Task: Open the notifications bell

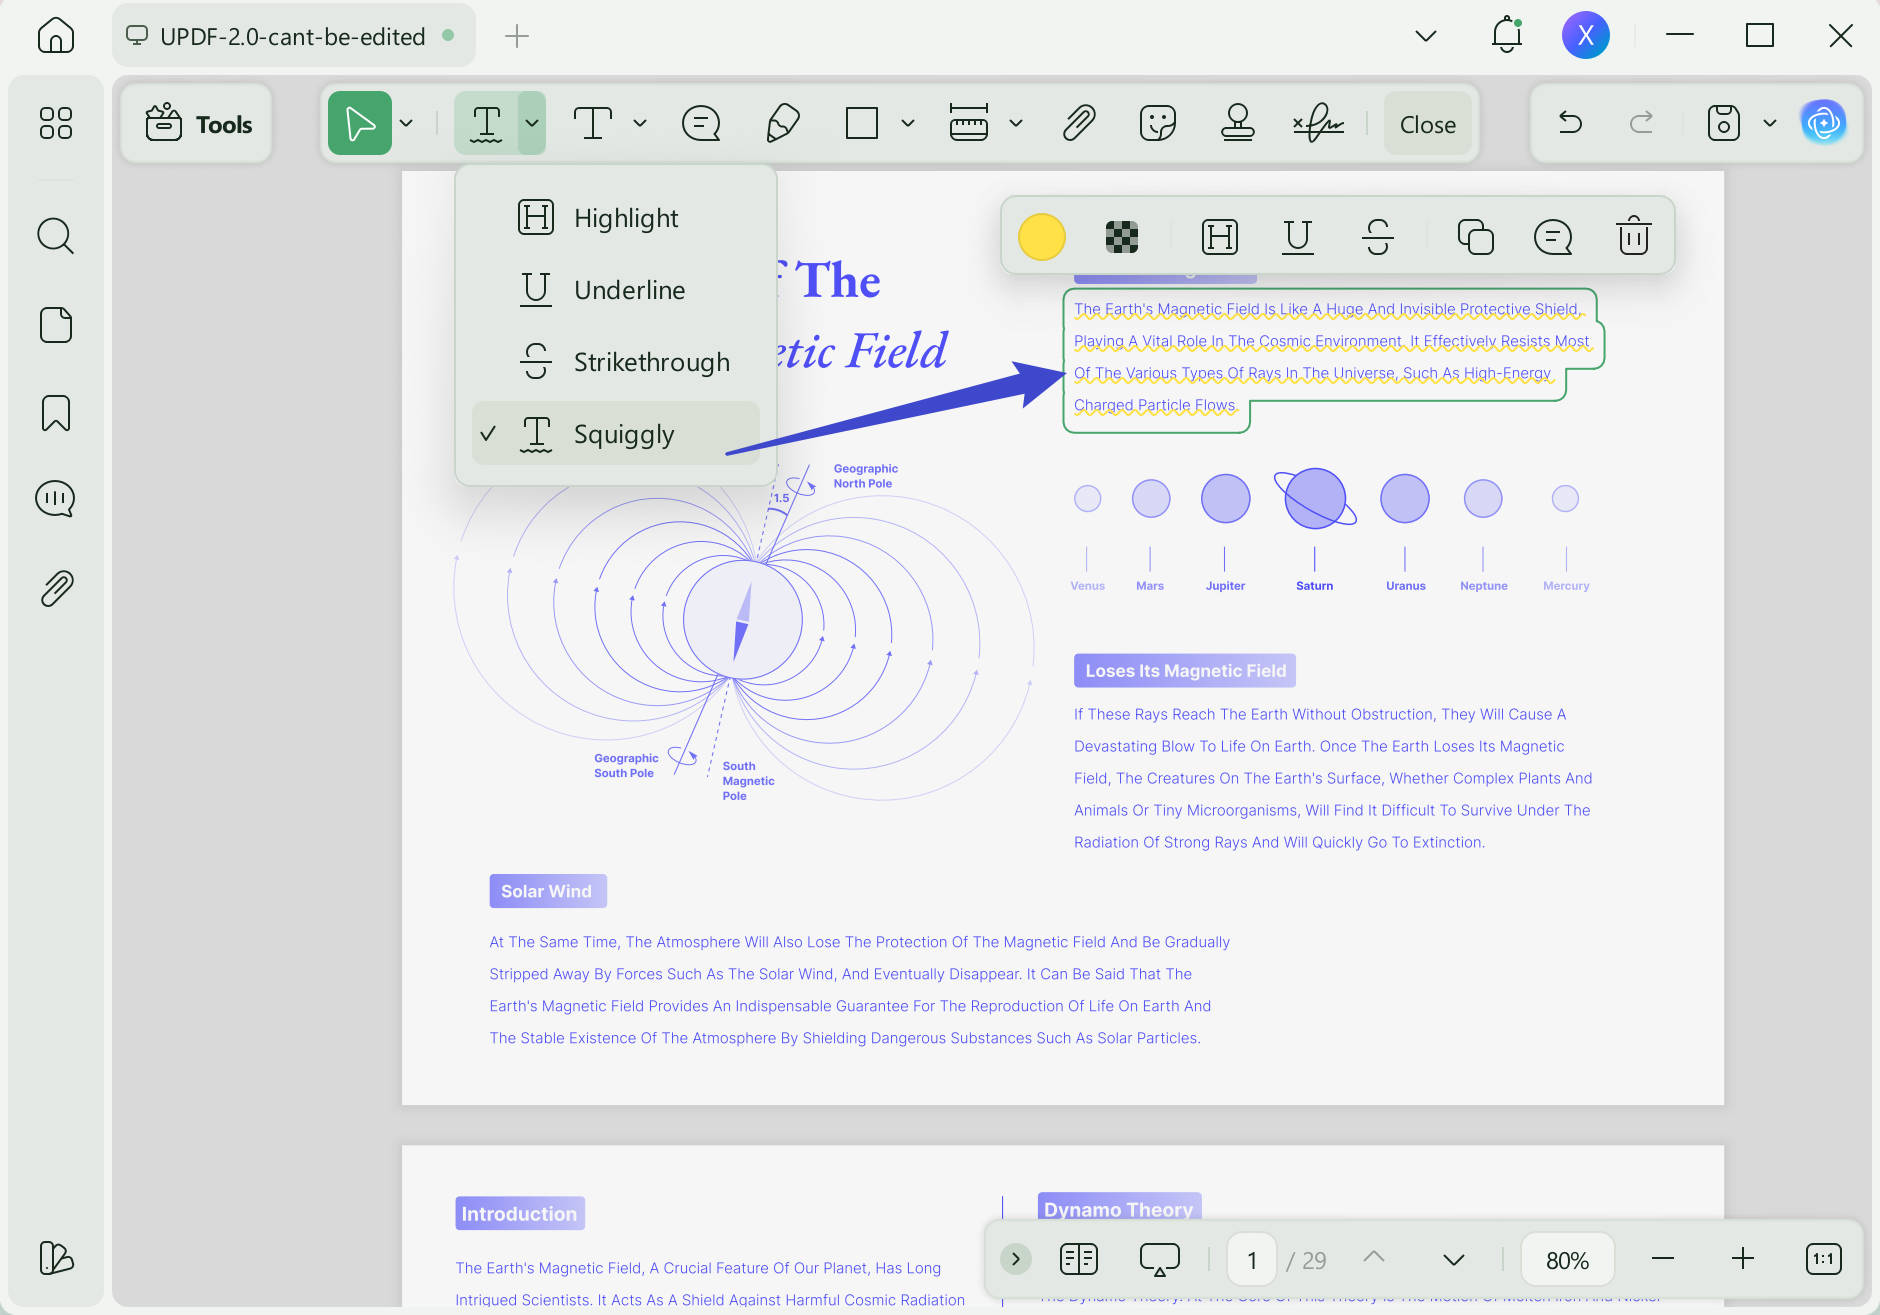Action: [1506, 36]
